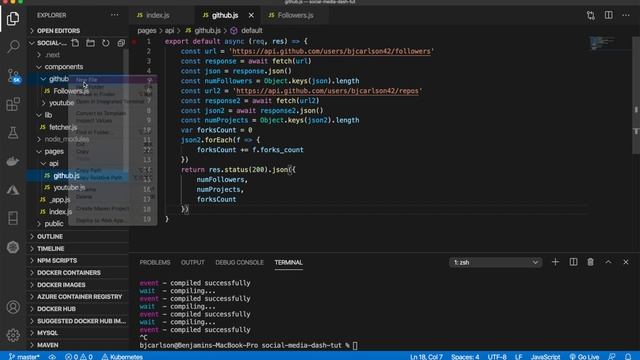Screen dimensions: 640x360
Task: Open the Manage gear icon
Action: [13, 335]
